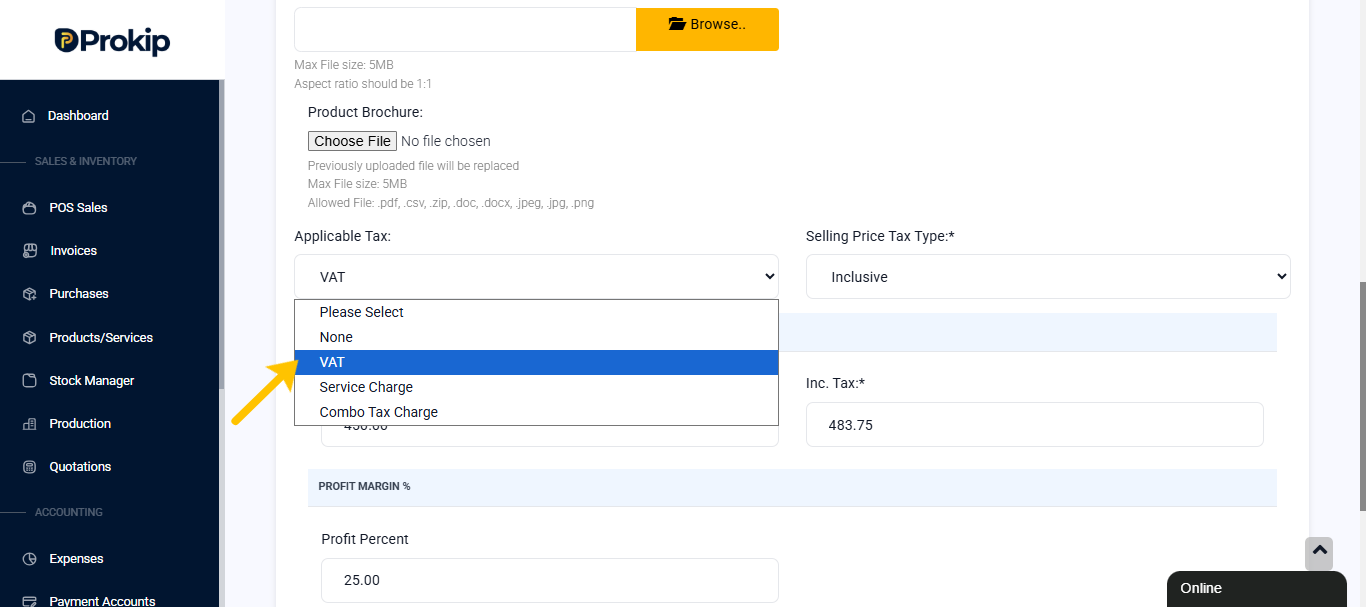Click the Prokip logo

[112, 40]
